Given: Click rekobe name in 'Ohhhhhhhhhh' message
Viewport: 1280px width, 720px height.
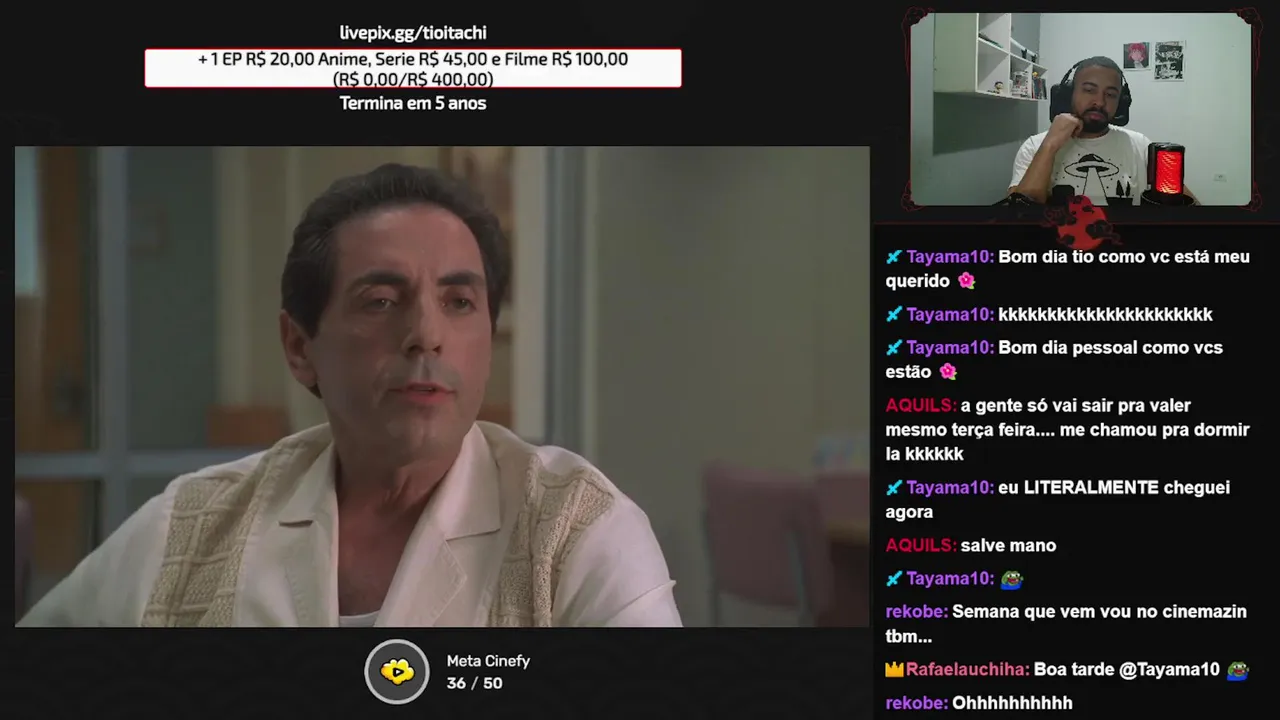Looking at the screenshot, I should [x=916, y=703].
